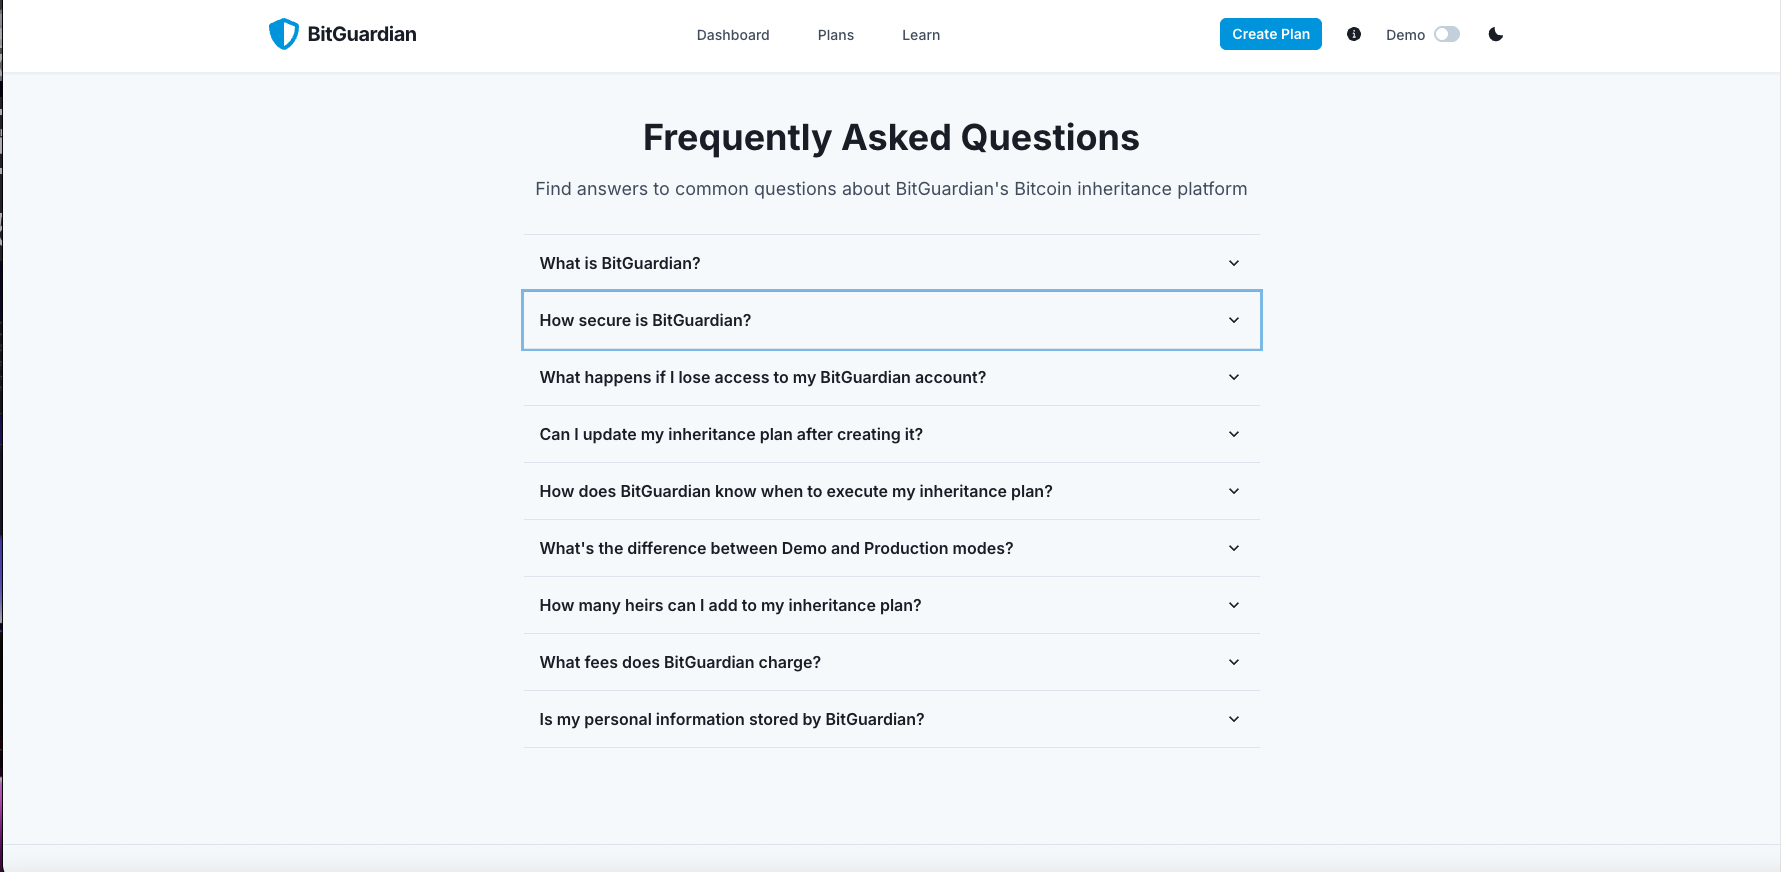The image size is (1781, 872).
Task: Go to the Plans nav item
Action: click(x=836, y=35)
